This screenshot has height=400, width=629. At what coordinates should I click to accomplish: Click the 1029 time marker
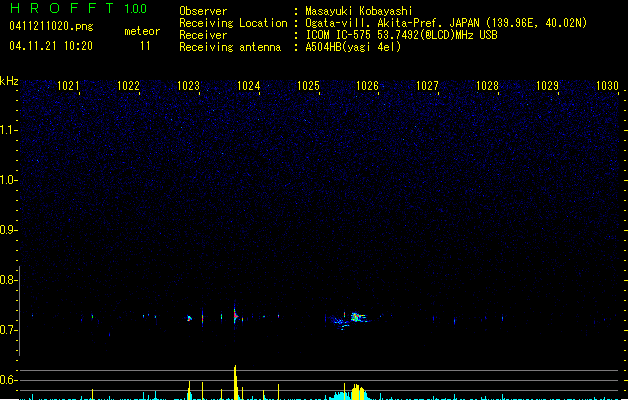pos(547,86)
